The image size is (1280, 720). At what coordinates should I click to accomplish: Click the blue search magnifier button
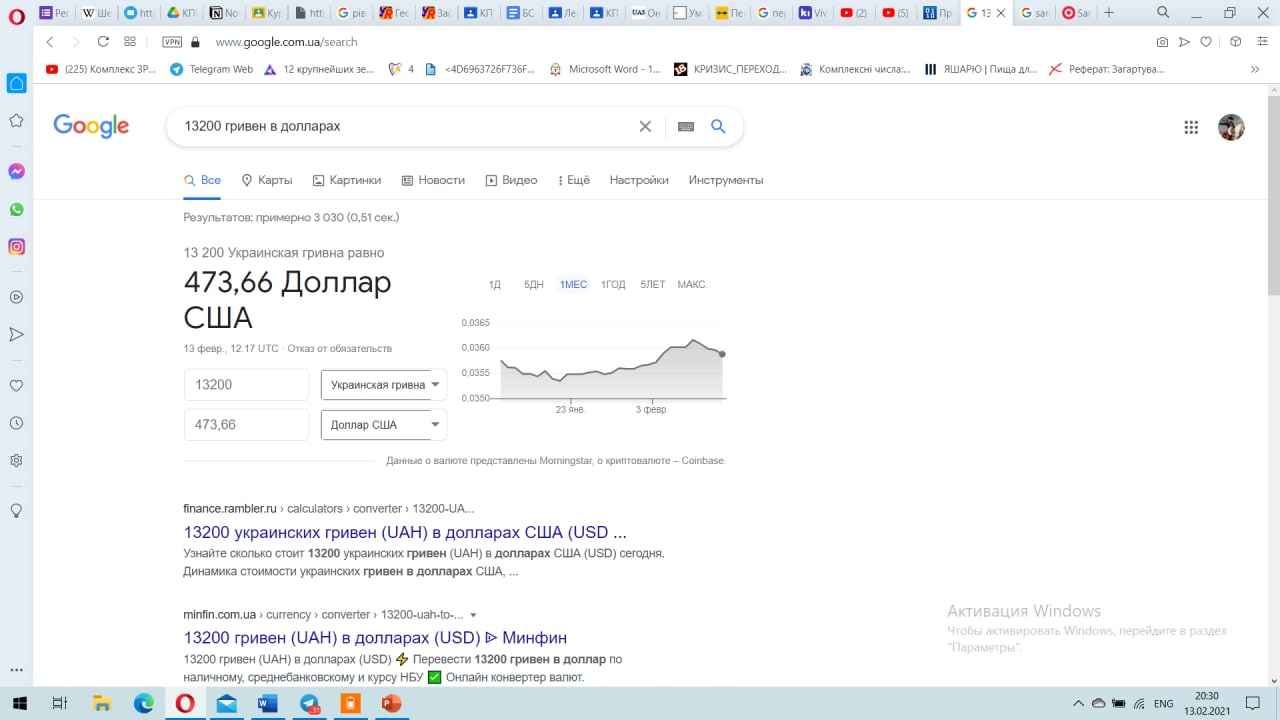click(x=718, y=126)
